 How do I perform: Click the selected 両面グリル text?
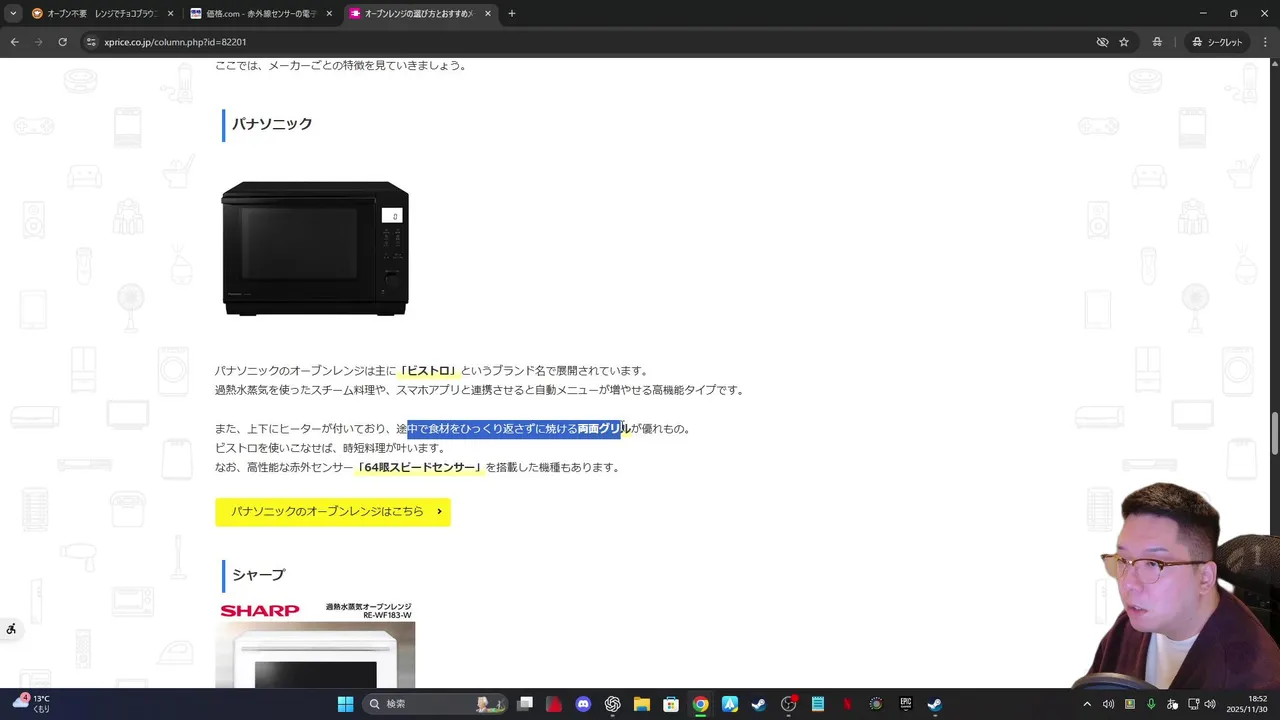click(604, 429)
